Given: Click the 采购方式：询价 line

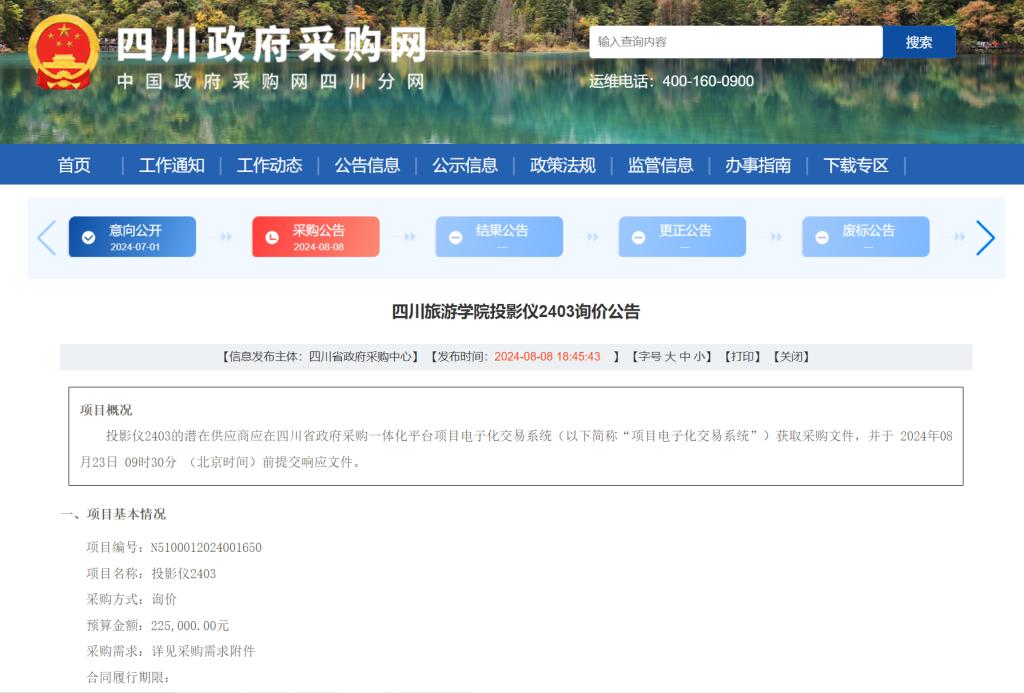Looking at the screenshot, I should pos(132,599).
